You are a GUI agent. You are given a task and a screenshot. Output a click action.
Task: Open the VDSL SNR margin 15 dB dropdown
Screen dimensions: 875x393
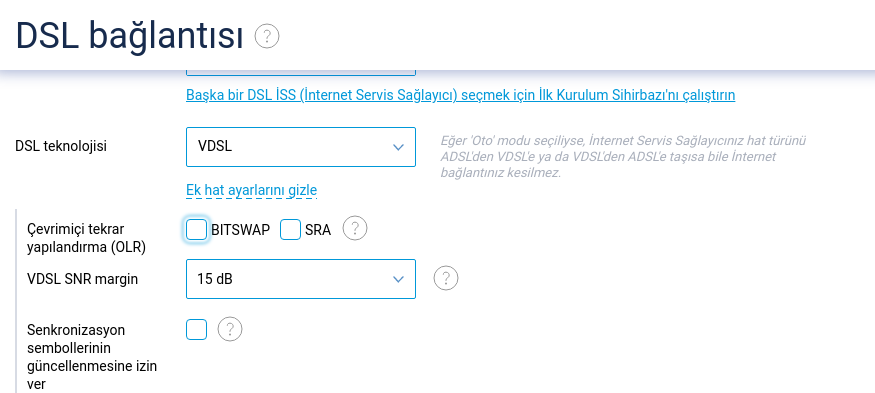click(301, 279)
